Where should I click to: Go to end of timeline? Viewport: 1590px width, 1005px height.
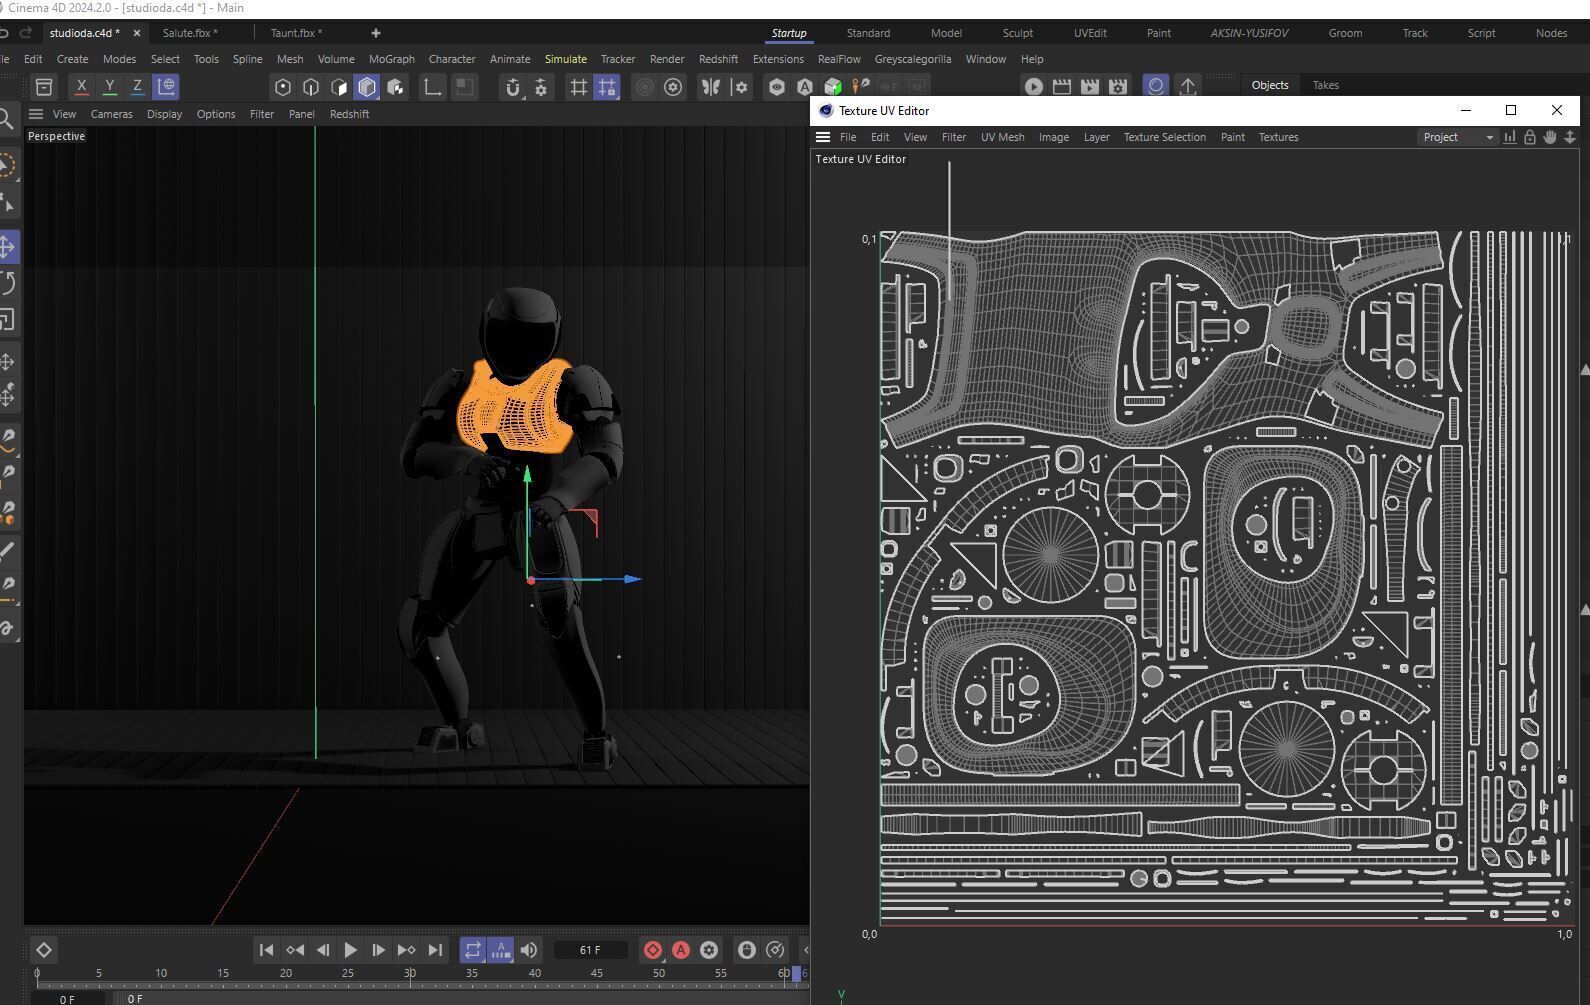coord(434,950)
